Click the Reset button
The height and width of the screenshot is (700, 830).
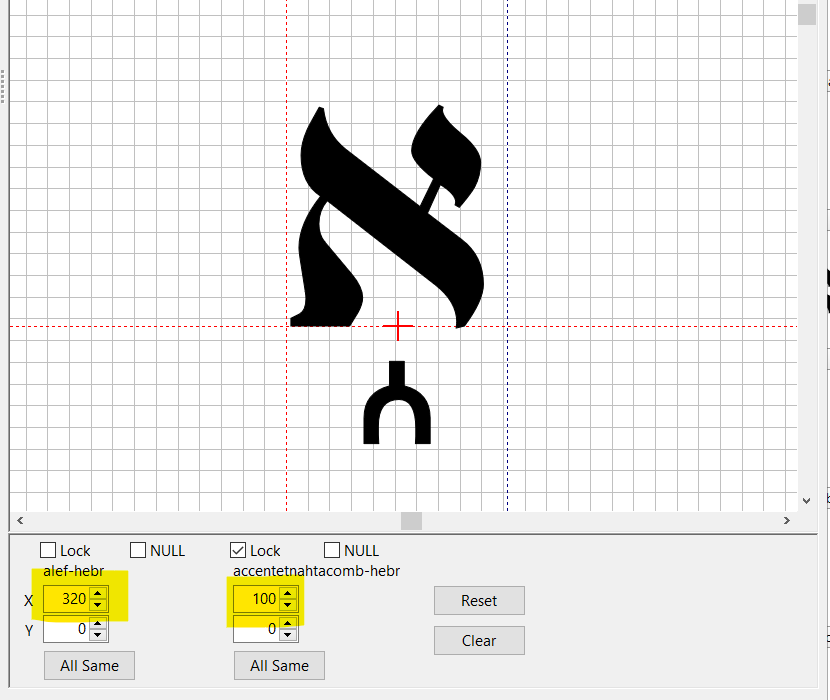click(x=479, y=600)
